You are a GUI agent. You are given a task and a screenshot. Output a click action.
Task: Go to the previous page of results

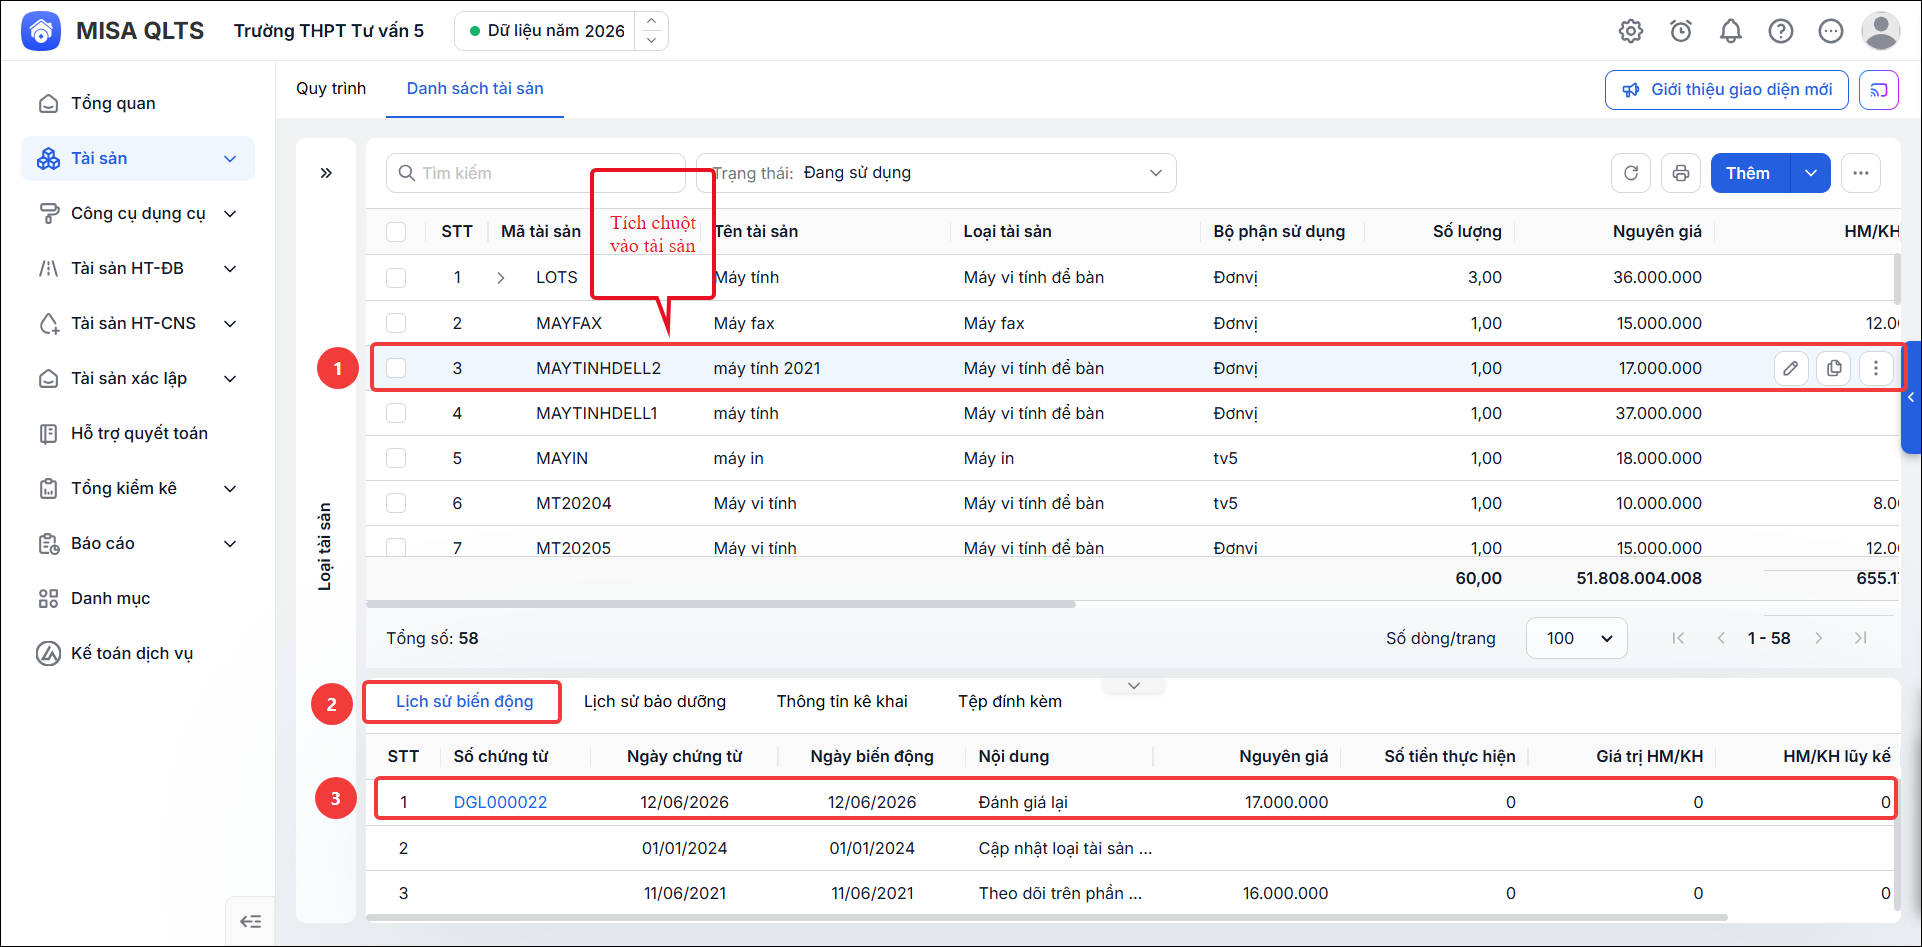pos(1721,638)
